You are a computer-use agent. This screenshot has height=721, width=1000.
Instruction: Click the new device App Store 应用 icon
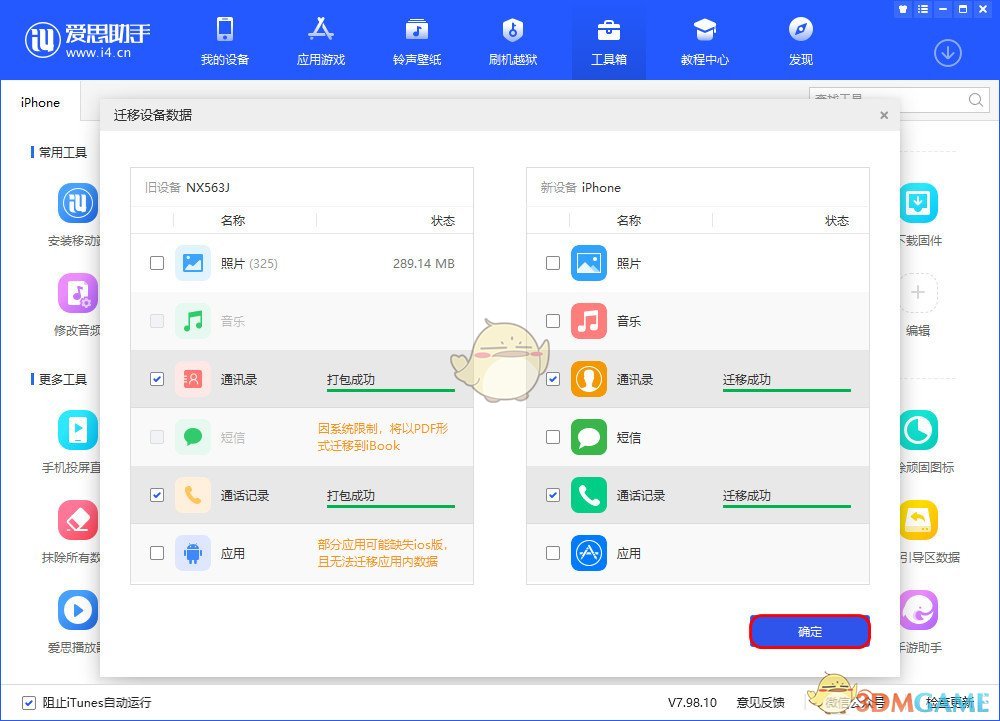pos(589,553)
